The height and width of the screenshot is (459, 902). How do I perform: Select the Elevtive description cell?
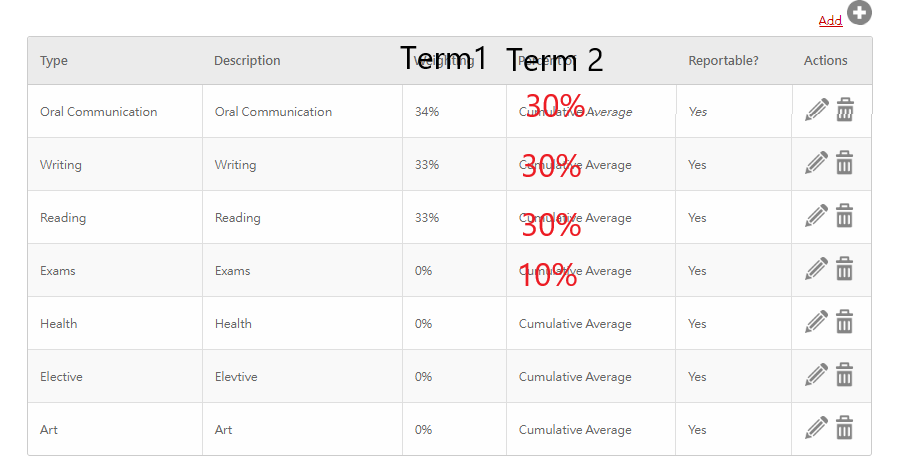pyautogui.click(x=302, y=376)
